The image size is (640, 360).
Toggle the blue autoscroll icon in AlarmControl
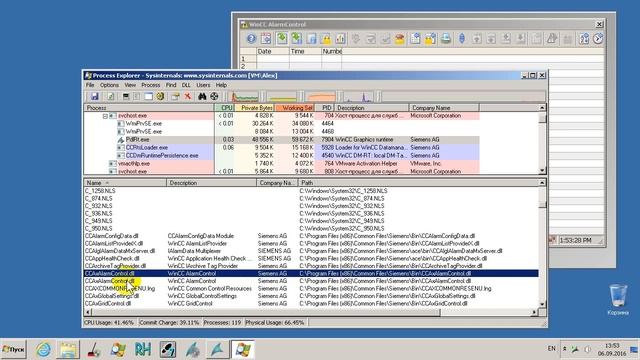(x=462, y=39)
